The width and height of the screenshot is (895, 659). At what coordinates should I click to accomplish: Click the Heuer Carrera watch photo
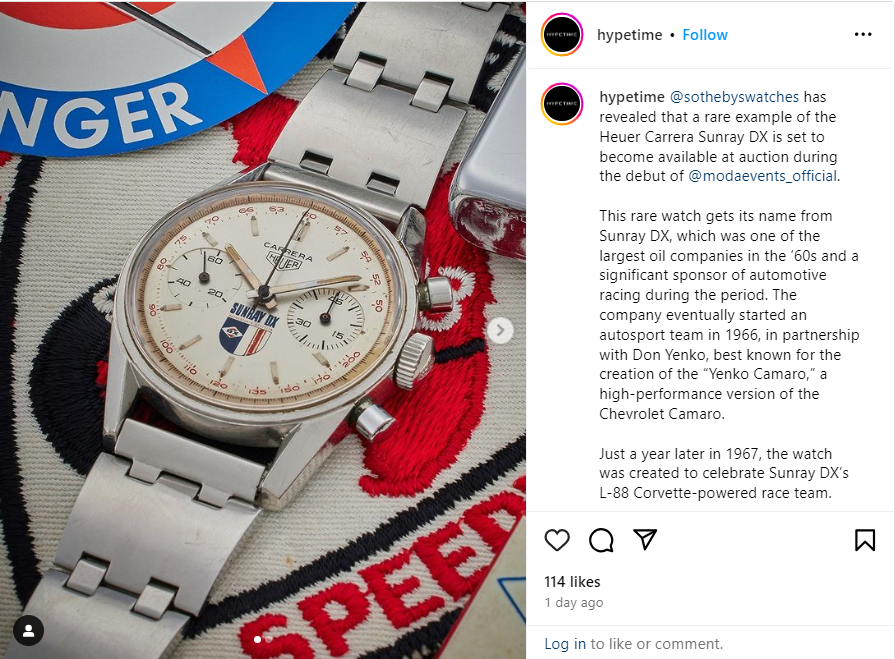click(x=263, y=330)
